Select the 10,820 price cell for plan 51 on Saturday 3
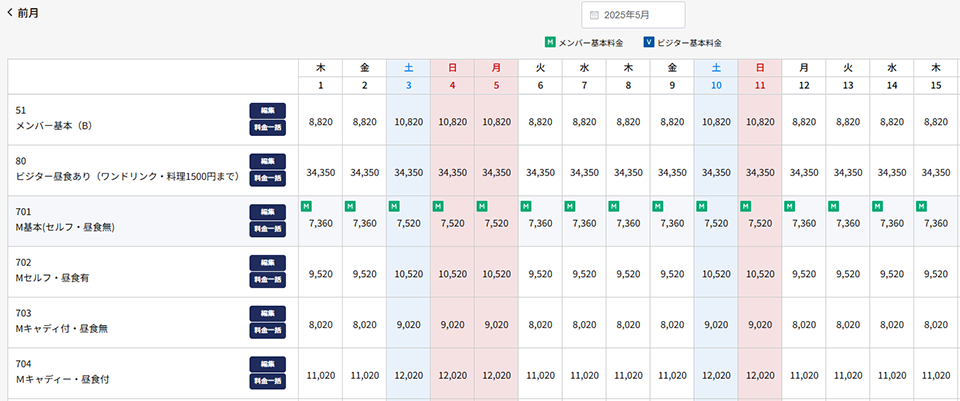Image resolution: width=960 pixels, height=401 pixels. pyautogui.click(x=408, y=120)
